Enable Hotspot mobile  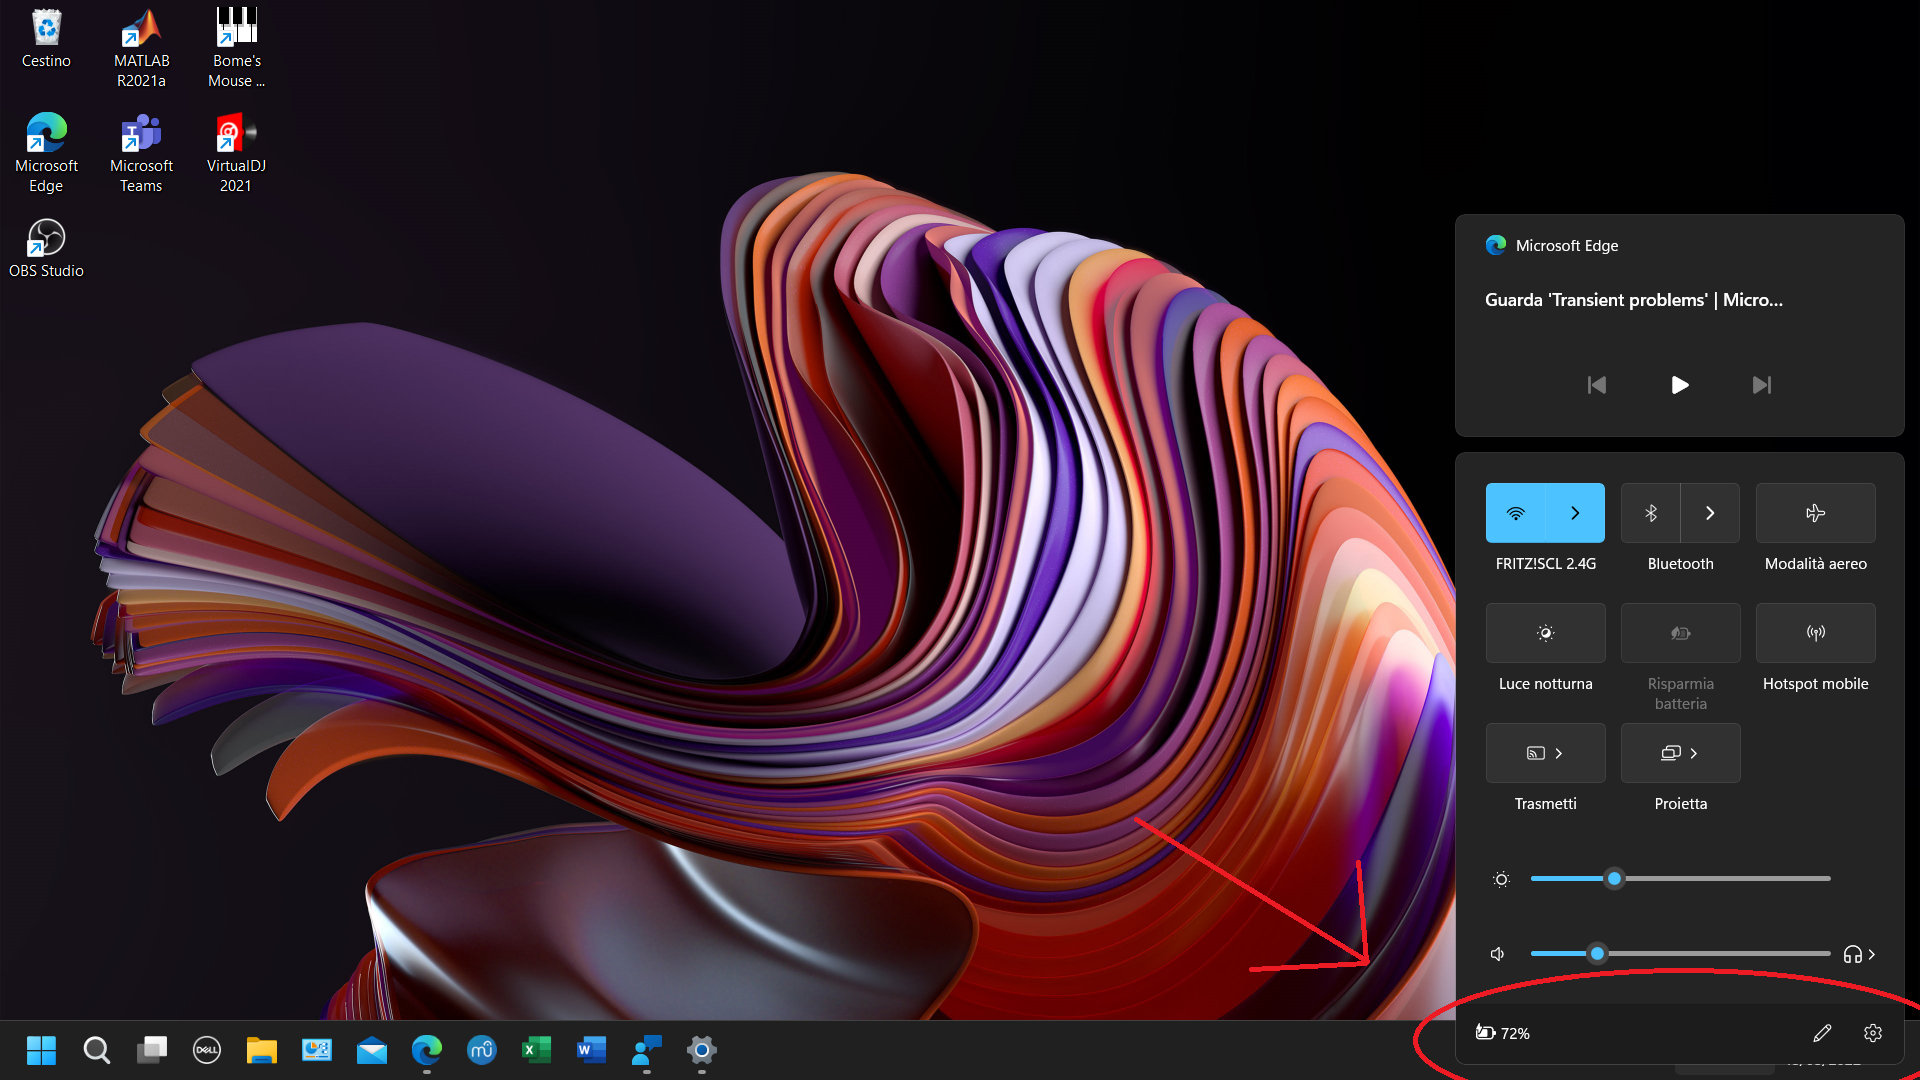1816,633
